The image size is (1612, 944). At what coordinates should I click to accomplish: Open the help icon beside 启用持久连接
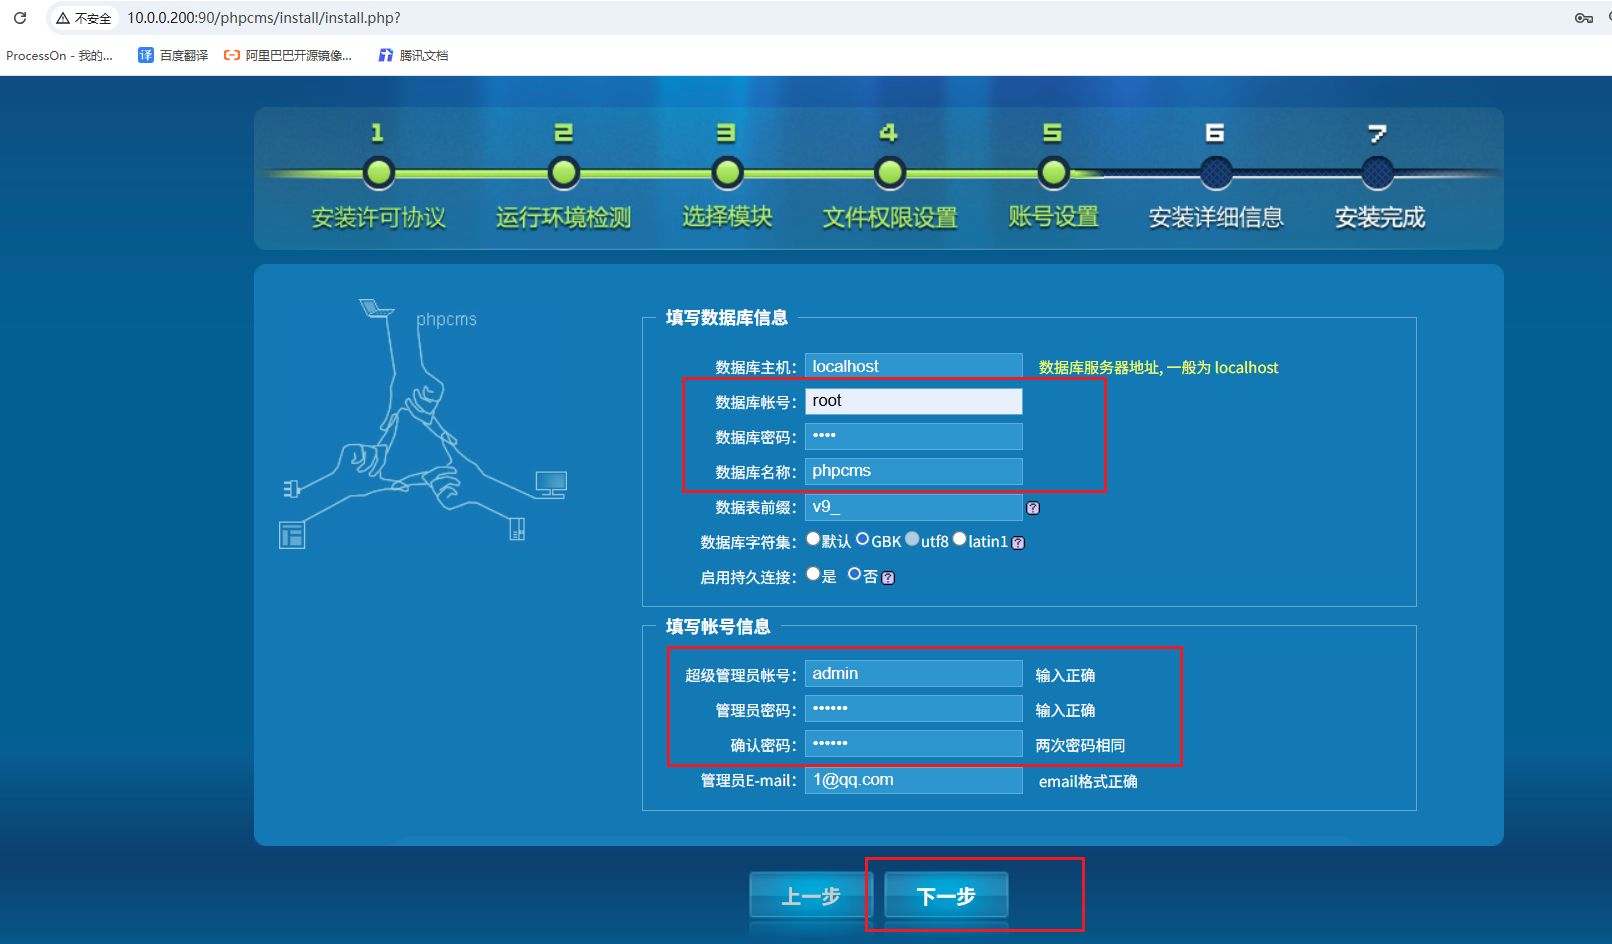coord(888,576)
